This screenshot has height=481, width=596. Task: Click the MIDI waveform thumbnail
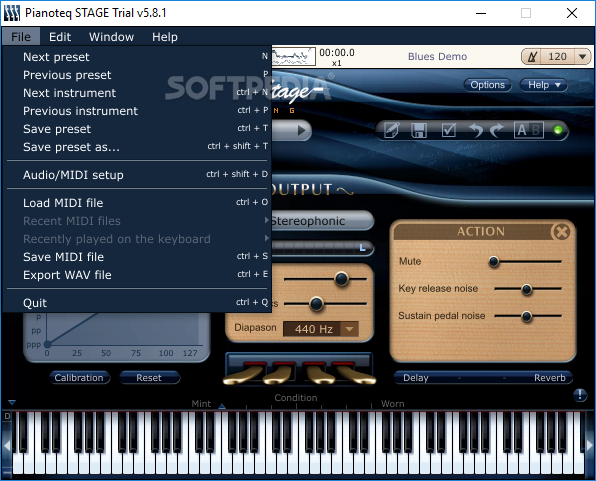[x=293, y=57]
